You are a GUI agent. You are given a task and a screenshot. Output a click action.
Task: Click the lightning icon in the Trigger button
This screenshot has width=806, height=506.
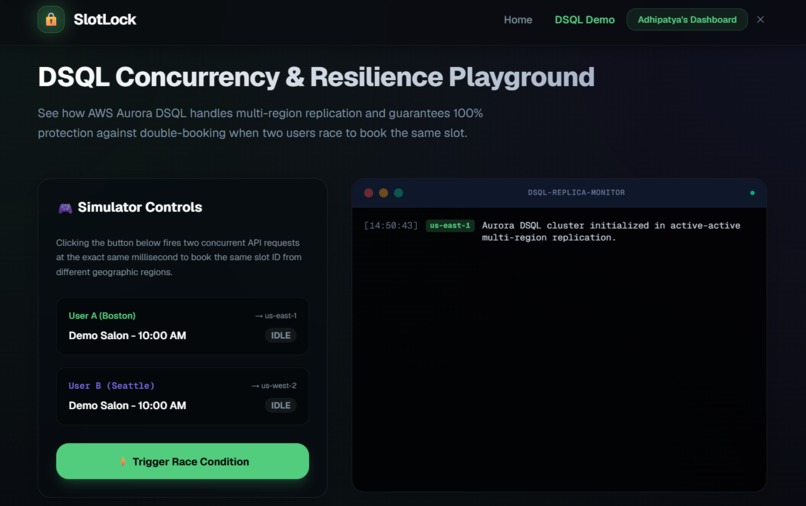point(123,462)
